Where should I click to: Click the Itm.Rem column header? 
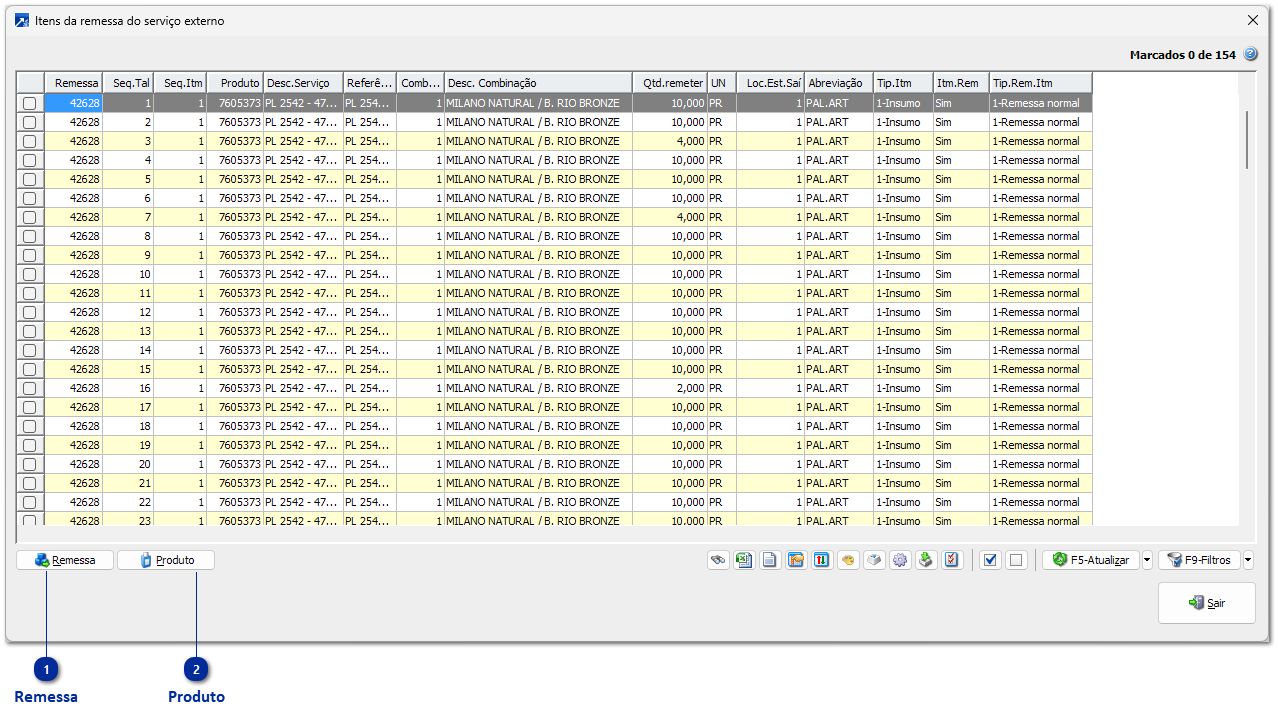coord(961,83)
